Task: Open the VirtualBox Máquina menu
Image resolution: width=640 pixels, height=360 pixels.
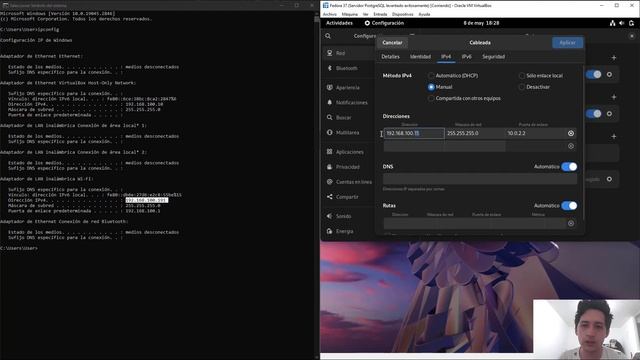Action: tap(349, 14)
